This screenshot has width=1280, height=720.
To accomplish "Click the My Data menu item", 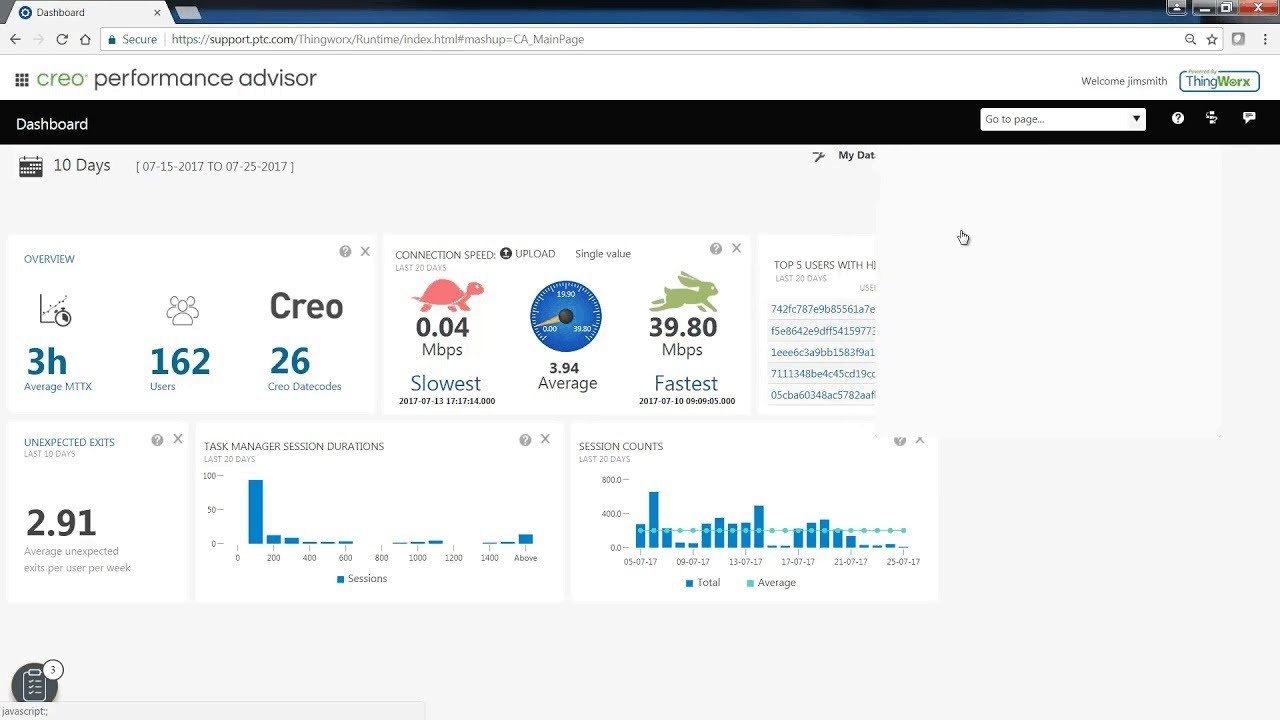I will (856, 155).
